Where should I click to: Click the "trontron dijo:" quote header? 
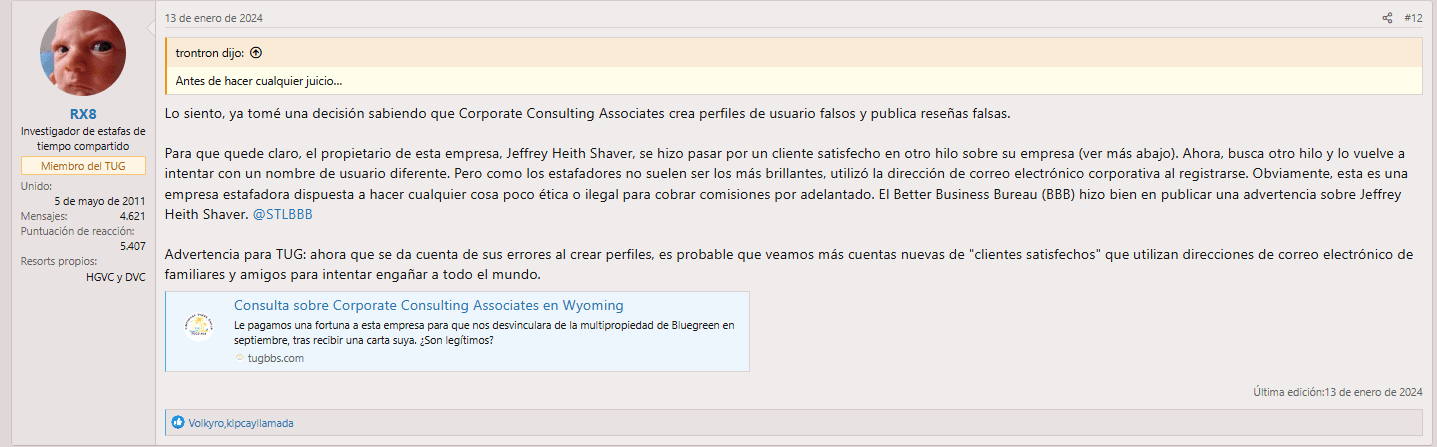pos(211,53)
